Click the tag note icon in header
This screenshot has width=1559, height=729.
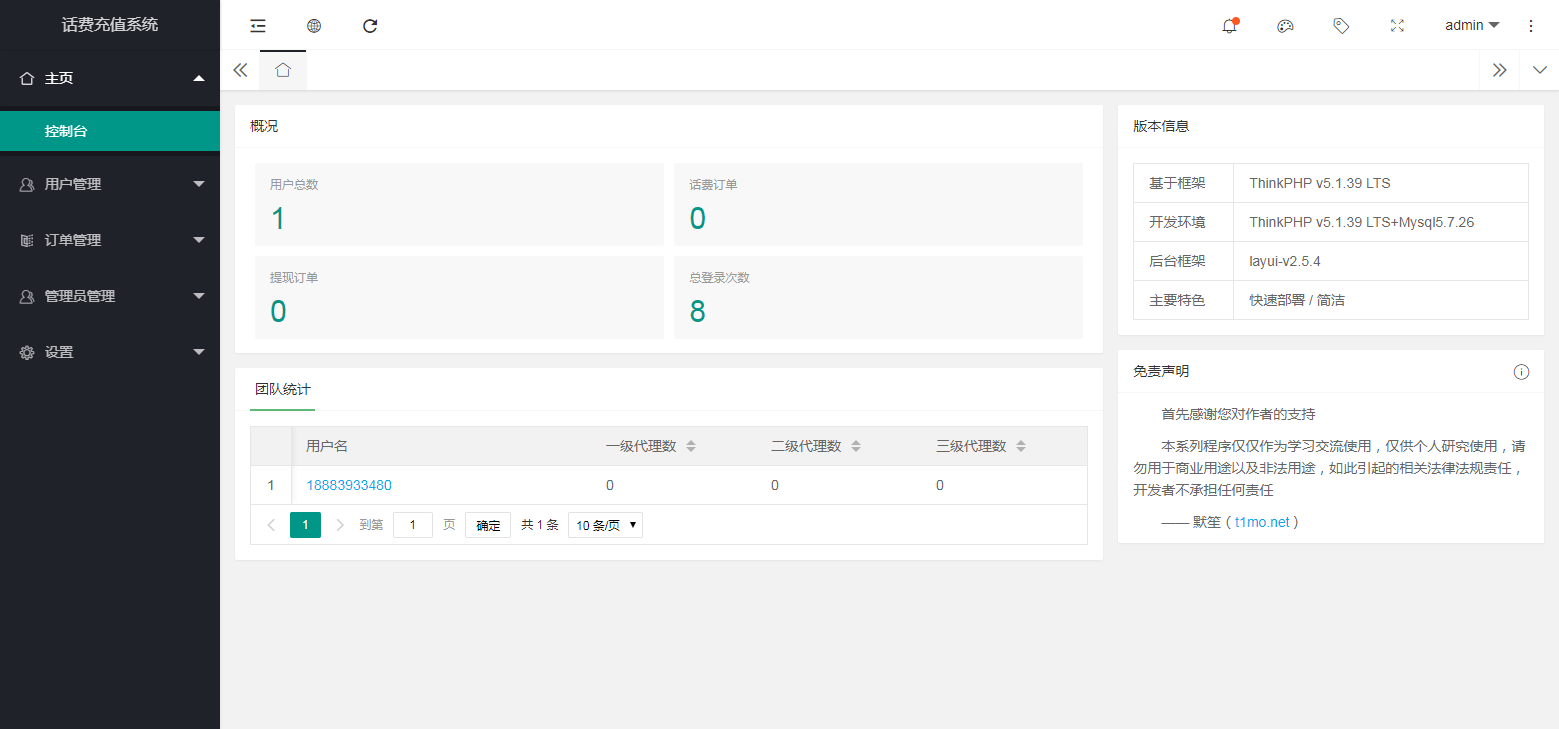1341,26
